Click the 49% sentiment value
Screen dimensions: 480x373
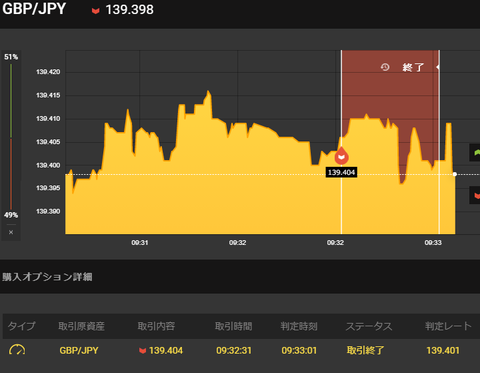(x=11, y=215)
